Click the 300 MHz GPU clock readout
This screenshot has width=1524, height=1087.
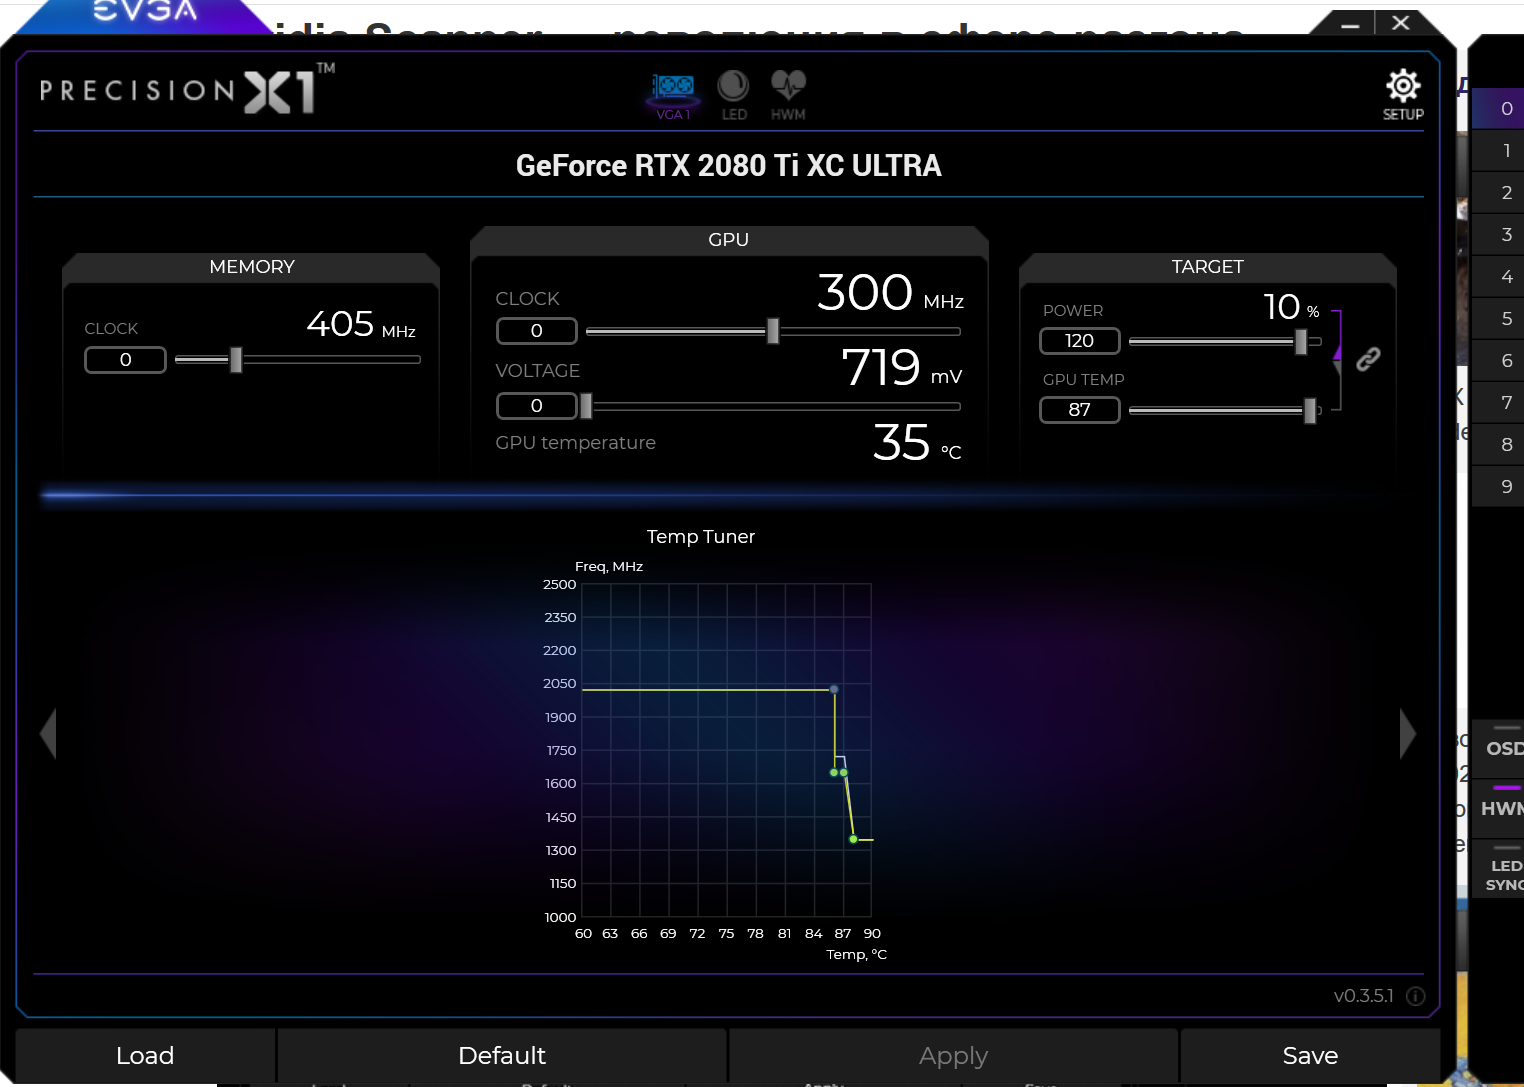point(890,293)
